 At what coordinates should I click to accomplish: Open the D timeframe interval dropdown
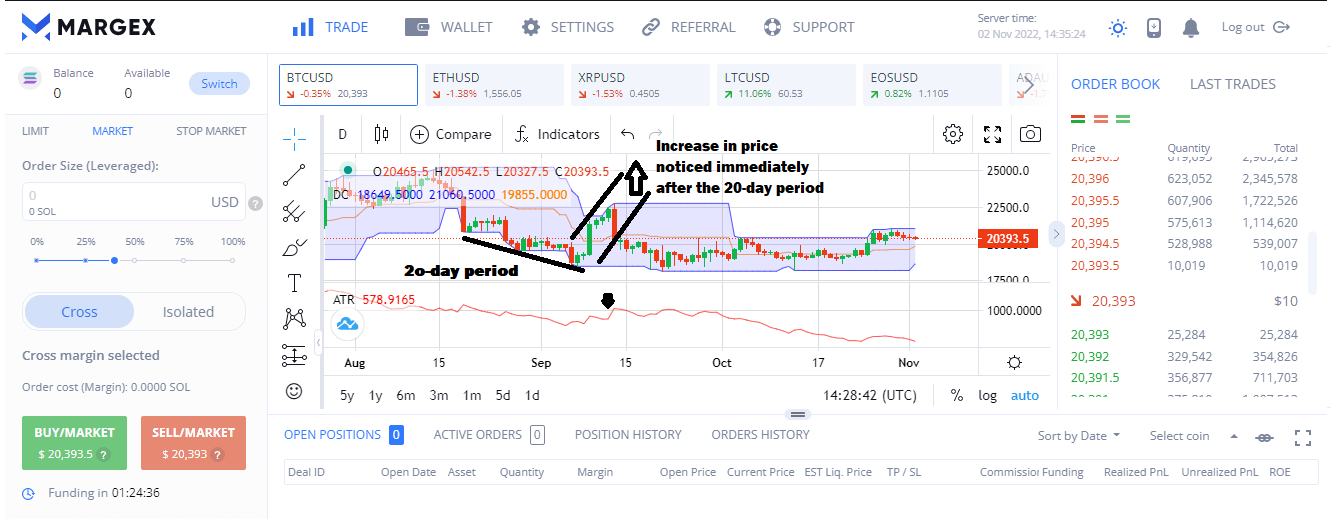[x=342, y=134]
